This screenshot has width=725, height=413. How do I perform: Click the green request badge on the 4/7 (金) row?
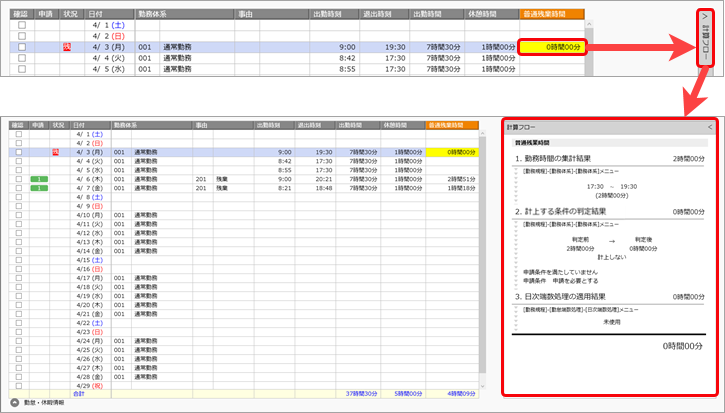pos(39,188)
